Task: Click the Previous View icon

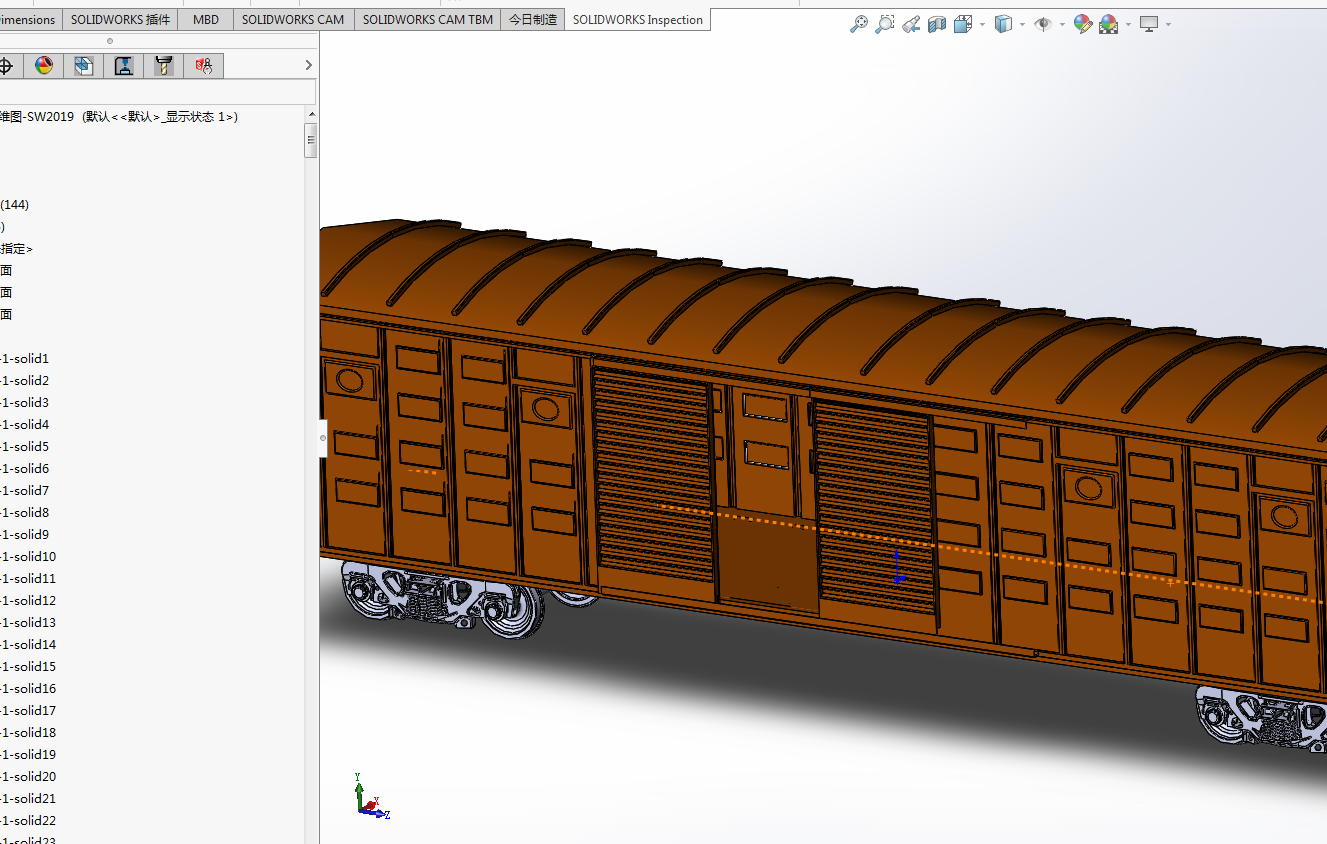Action: [911, 24]
